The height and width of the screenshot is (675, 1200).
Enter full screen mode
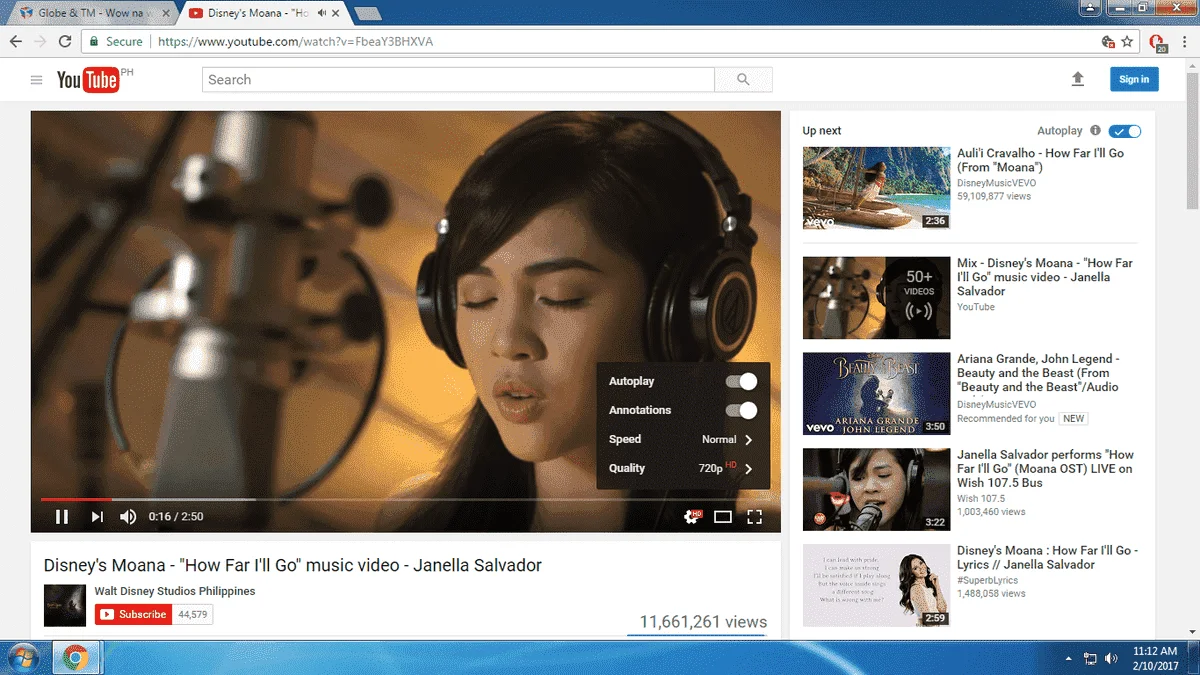755,517
